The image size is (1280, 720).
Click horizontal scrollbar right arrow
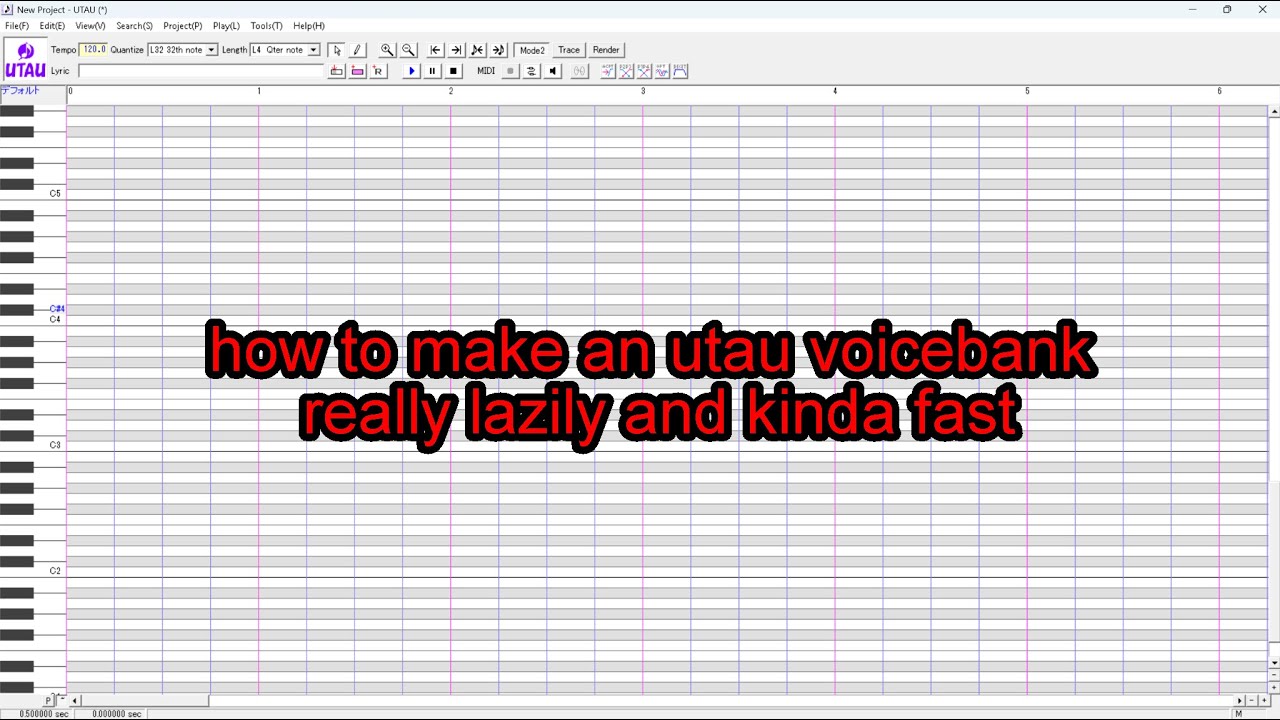point(1240,700)
